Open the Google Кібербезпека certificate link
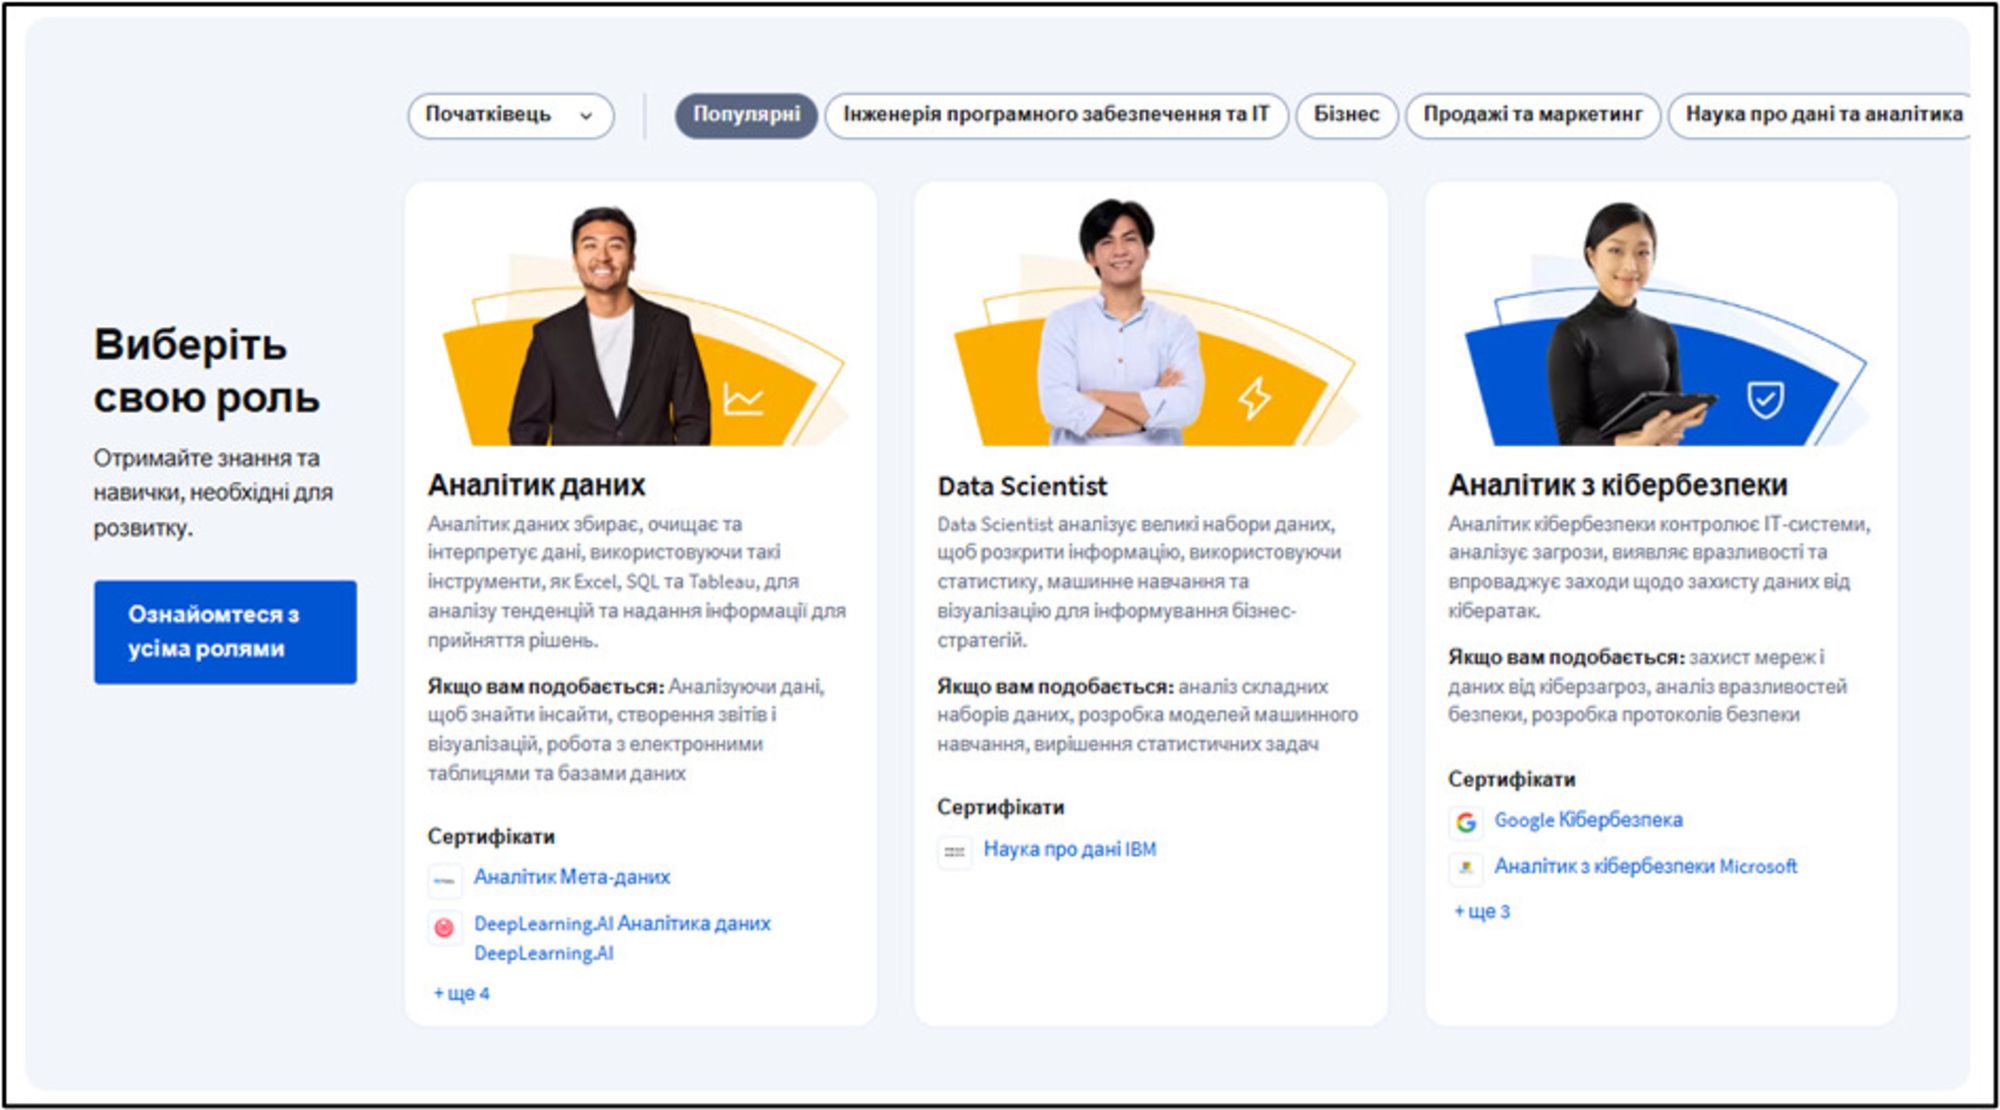 pyautogui.click(x=1588, y=820)
